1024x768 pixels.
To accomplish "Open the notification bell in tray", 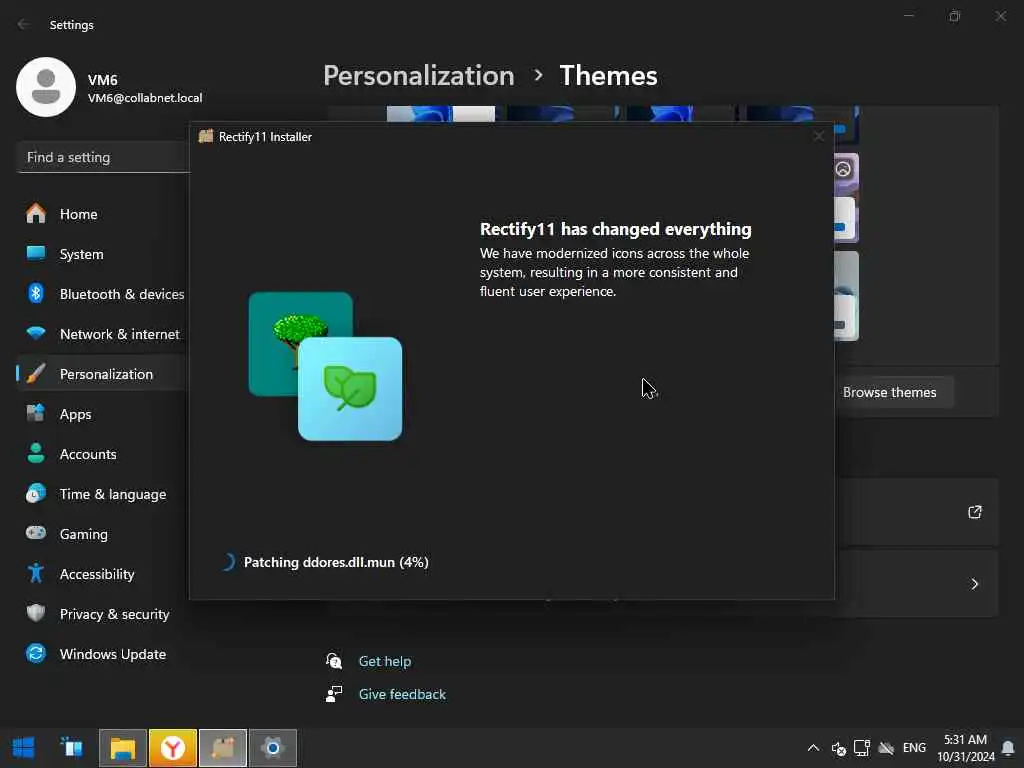I will click(x=1008, y=748).
